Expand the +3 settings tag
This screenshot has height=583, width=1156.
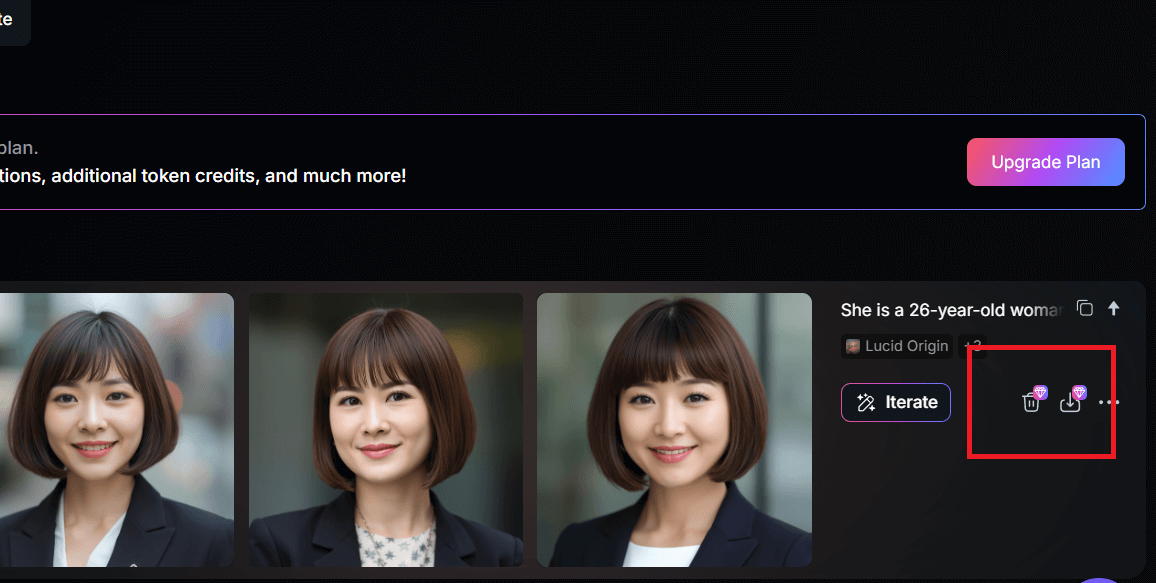pos(972,346)
